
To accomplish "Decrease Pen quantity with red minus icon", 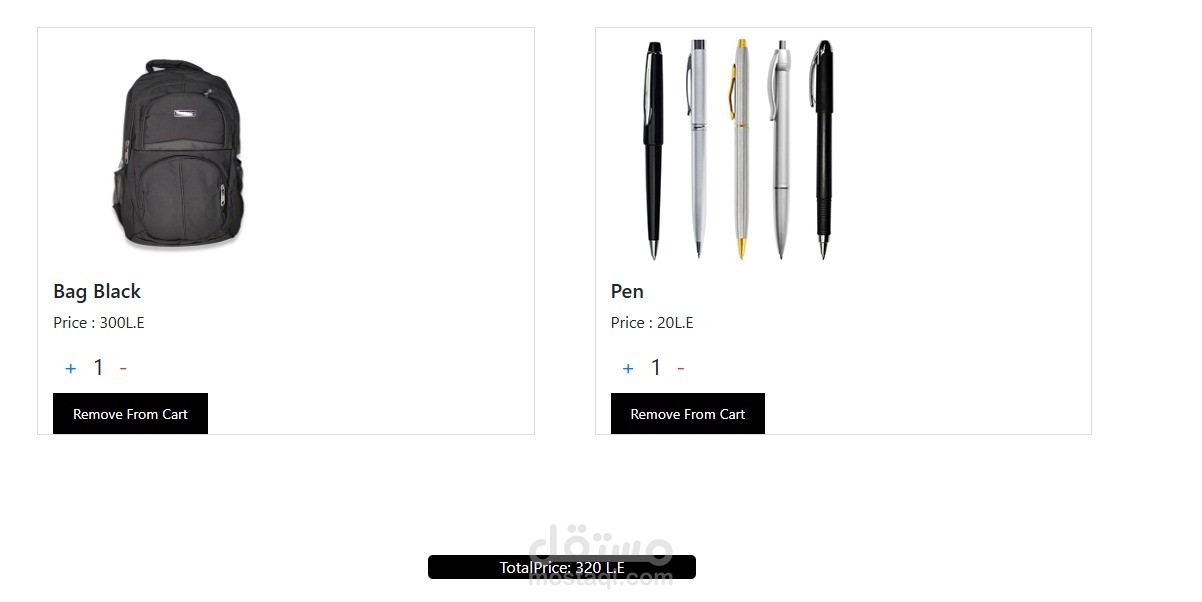I will pos(681,368).
